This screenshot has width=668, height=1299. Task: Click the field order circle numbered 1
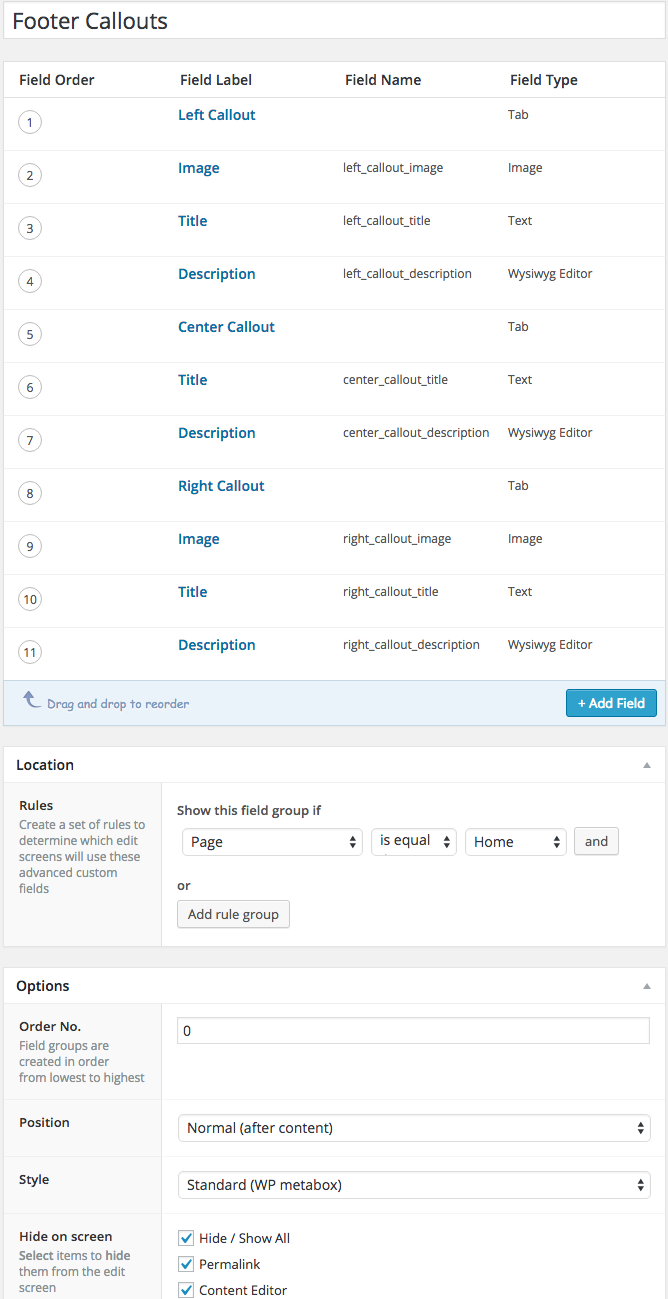(x=30, y=123)
